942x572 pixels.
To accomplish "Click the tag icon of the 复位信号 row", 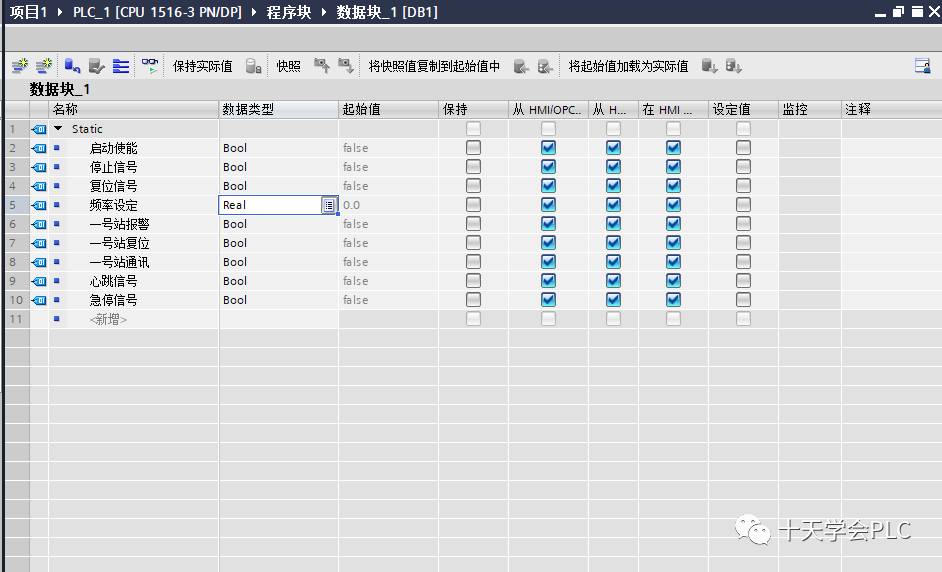I will coord(39,186).
